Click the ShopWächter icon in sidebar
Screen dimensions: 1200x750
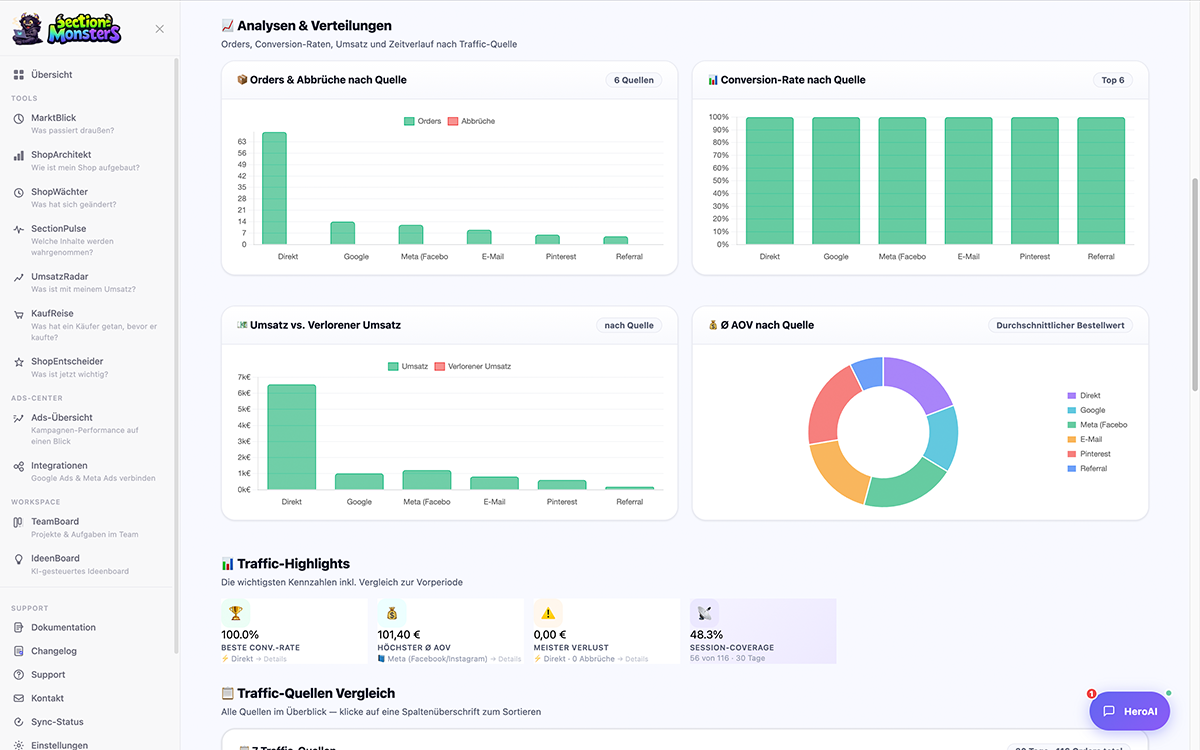pos(19,192)
